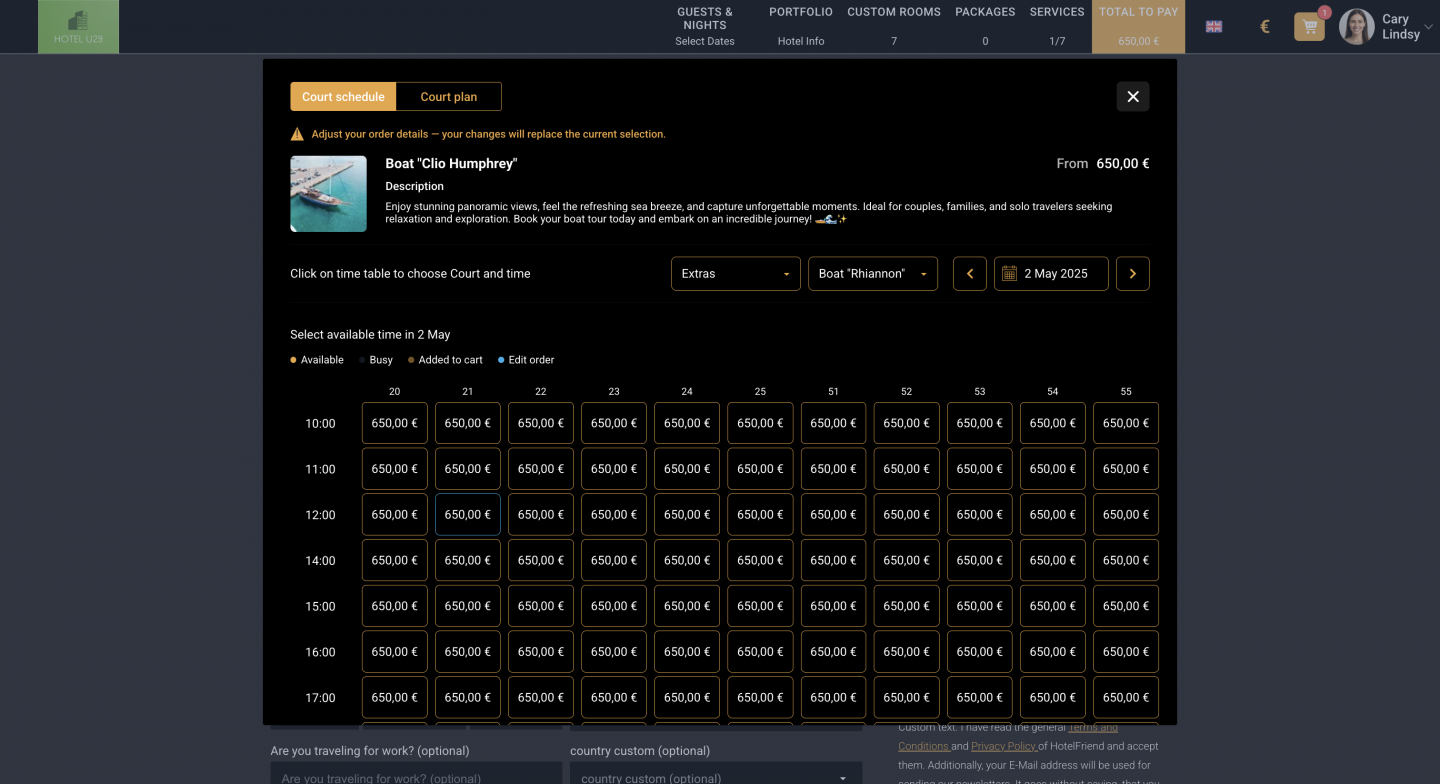Click the 2 May 2025 date field

point(1051,274)
